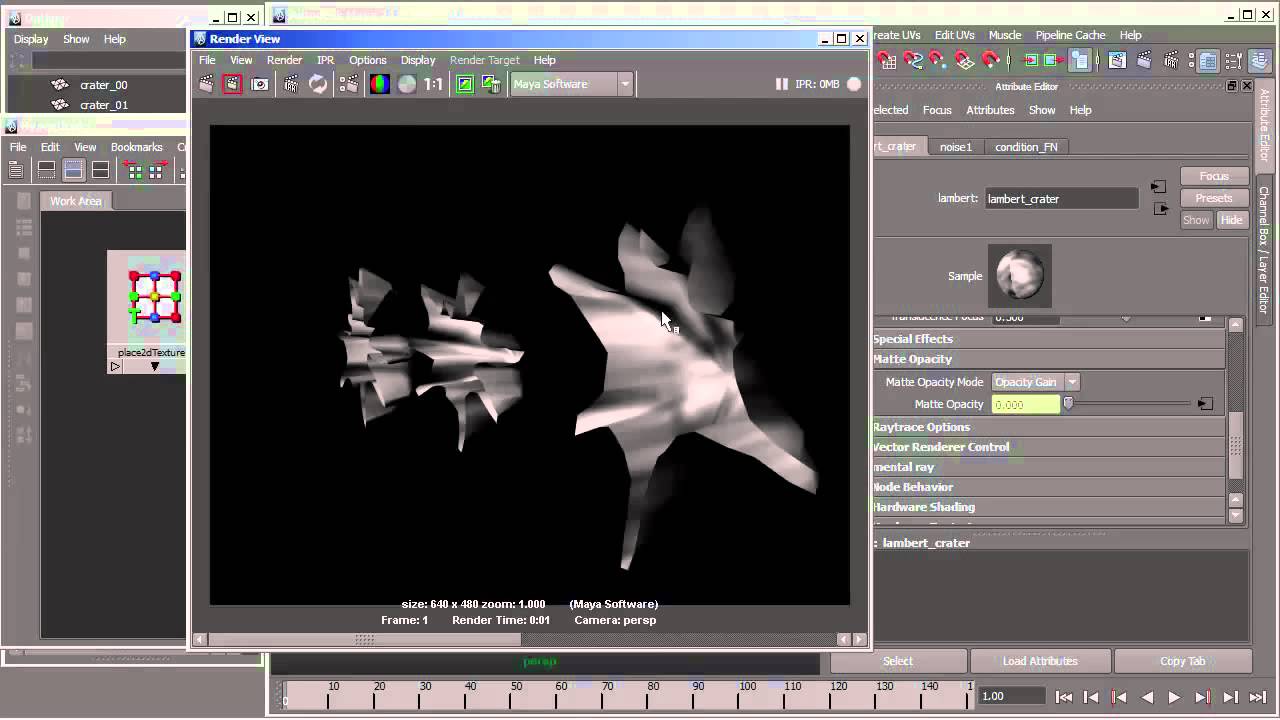Click the Keep Image icon
Viewport: 1280px width, 720px height.
tap(465, 84)
